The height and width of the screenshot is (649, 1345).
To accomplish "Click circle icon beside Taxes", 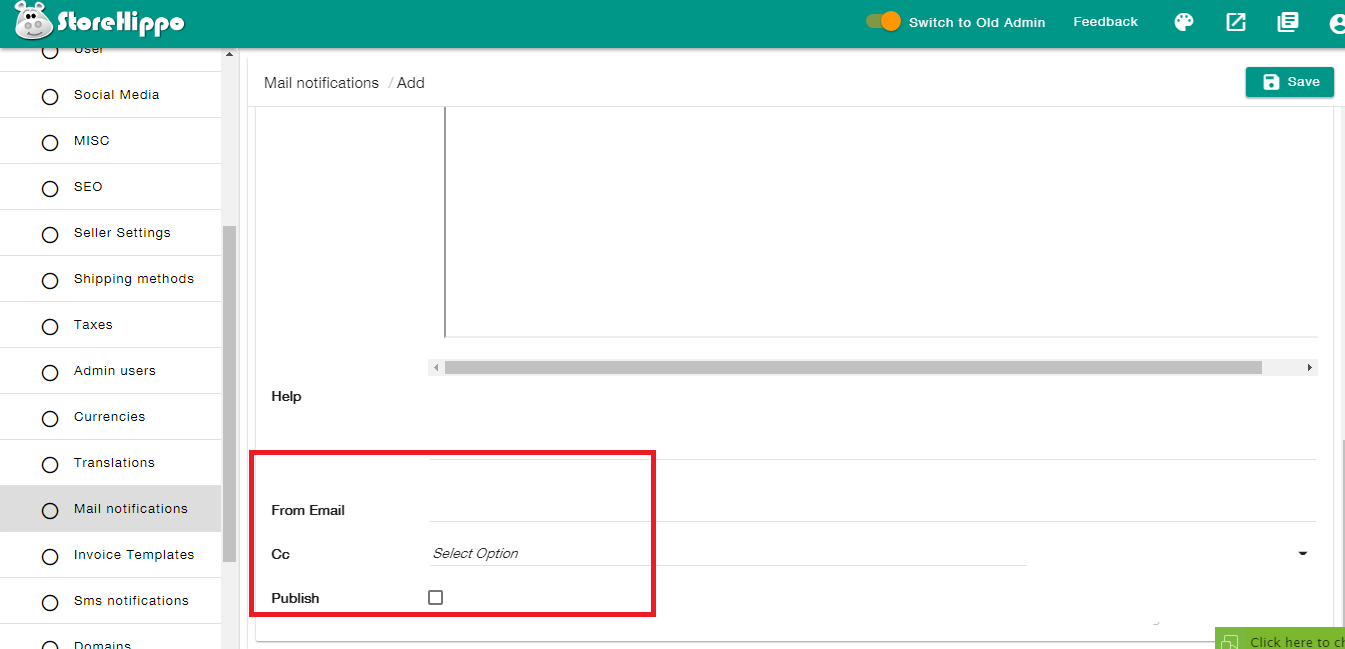I will (50, 327).
